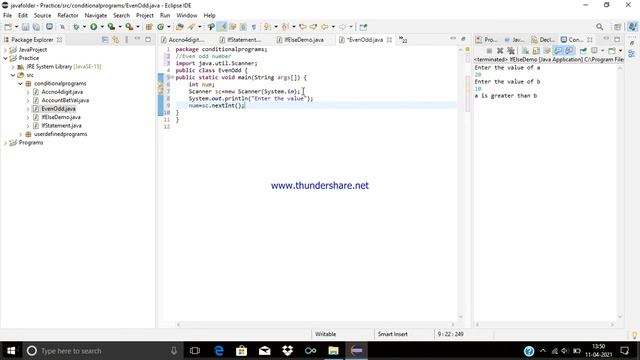
Task: Toggle Mark Occurrences in toolbar
Action: click(x=222, y=27)
